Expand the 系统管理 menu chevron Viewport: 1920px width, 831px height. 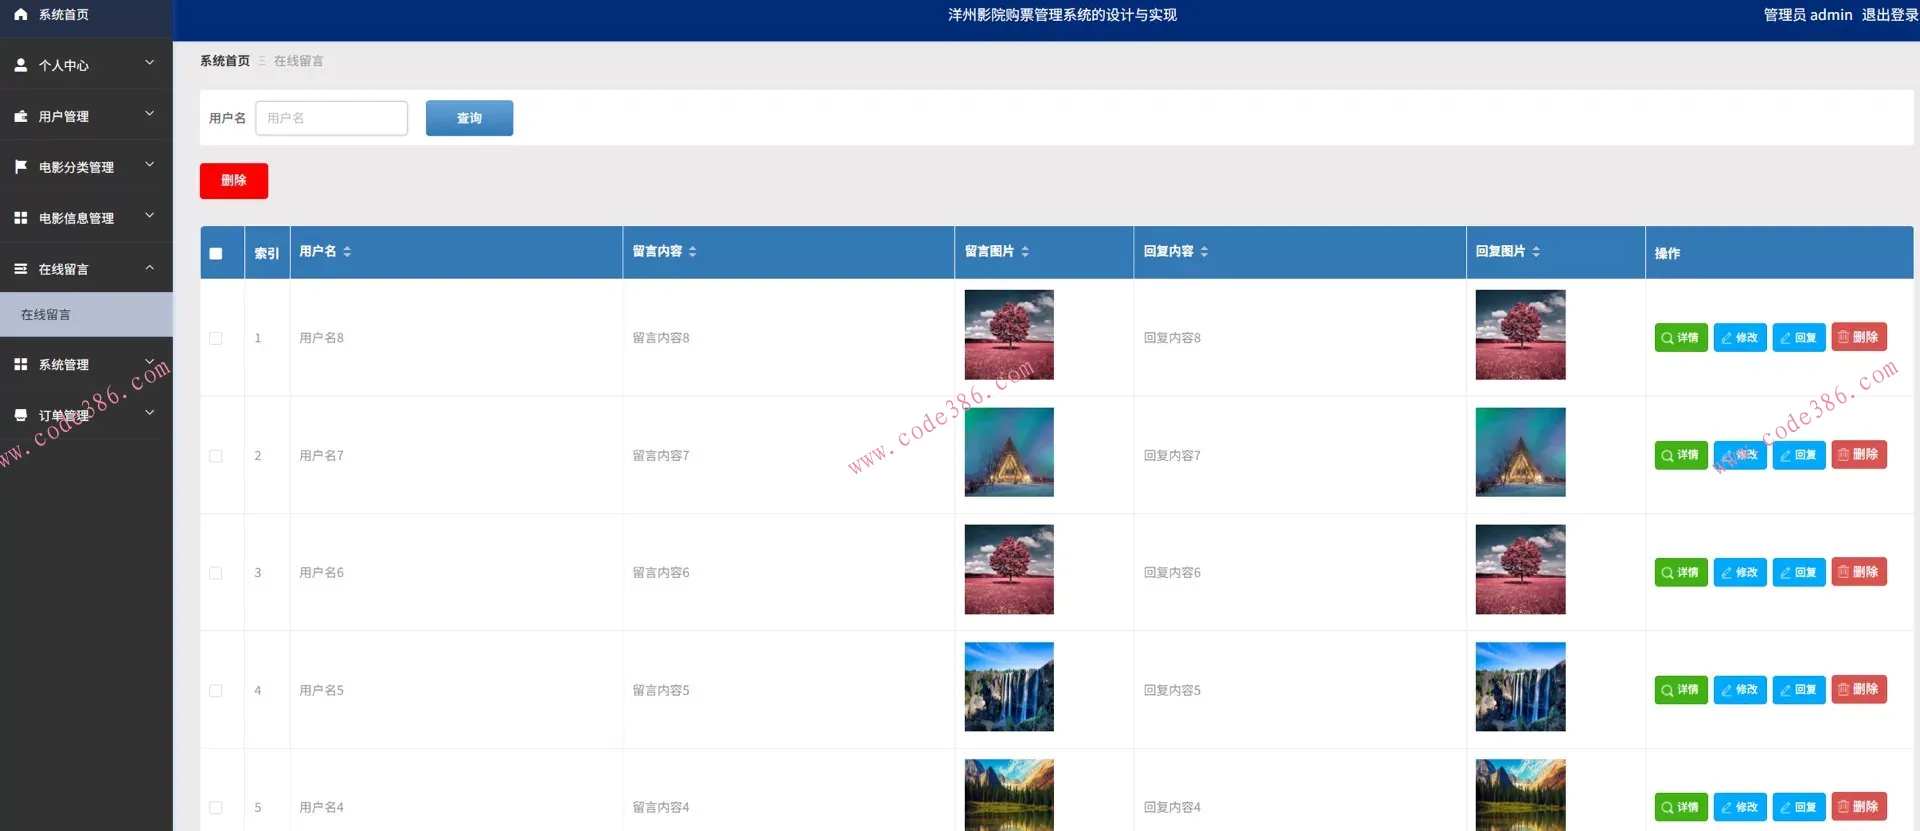pyautogui.click(x=150, y=362)
